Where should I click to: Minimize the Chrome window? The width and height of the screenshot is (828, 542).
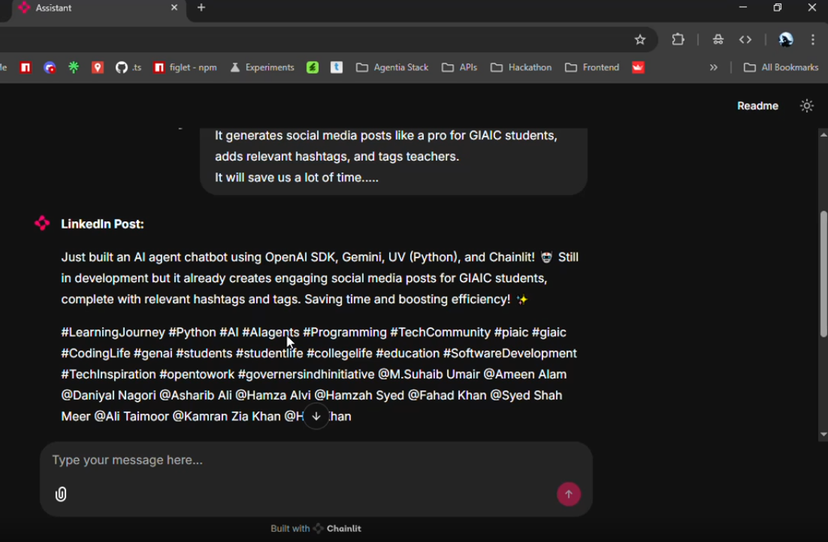(742, 7)
